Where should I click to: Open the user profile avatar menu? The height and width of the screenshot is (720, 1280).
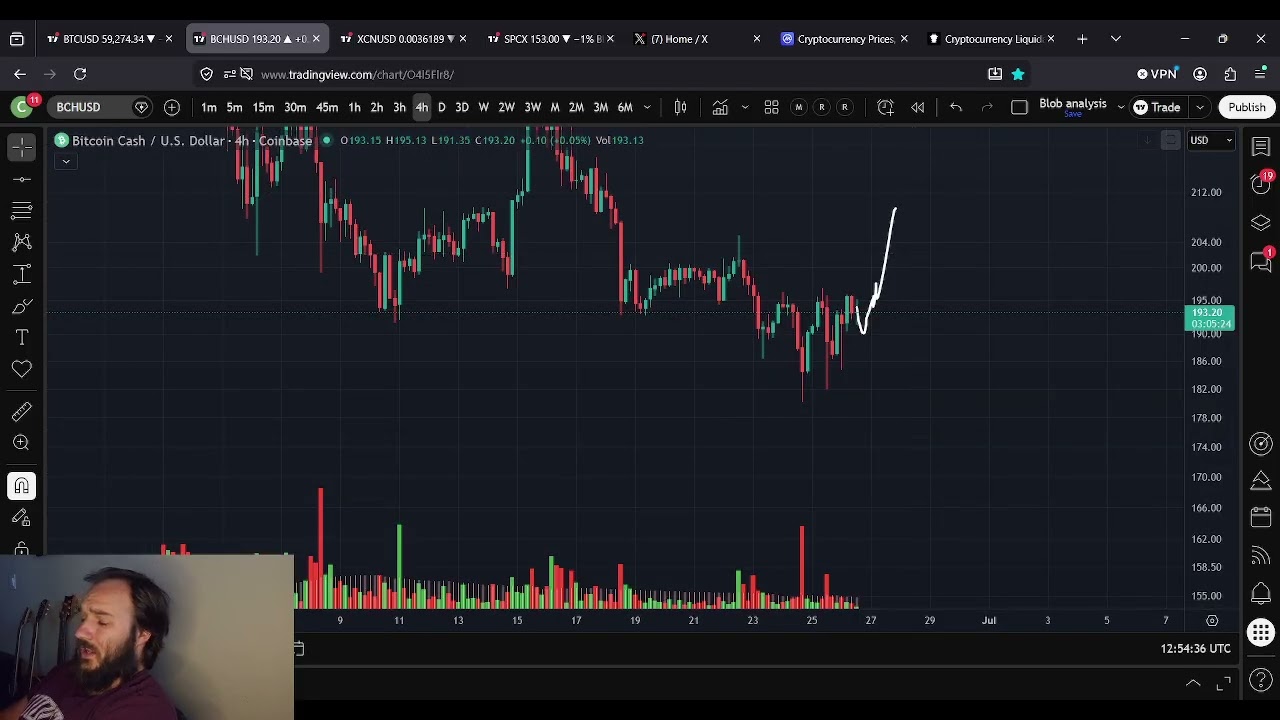[x=22, y=106]
